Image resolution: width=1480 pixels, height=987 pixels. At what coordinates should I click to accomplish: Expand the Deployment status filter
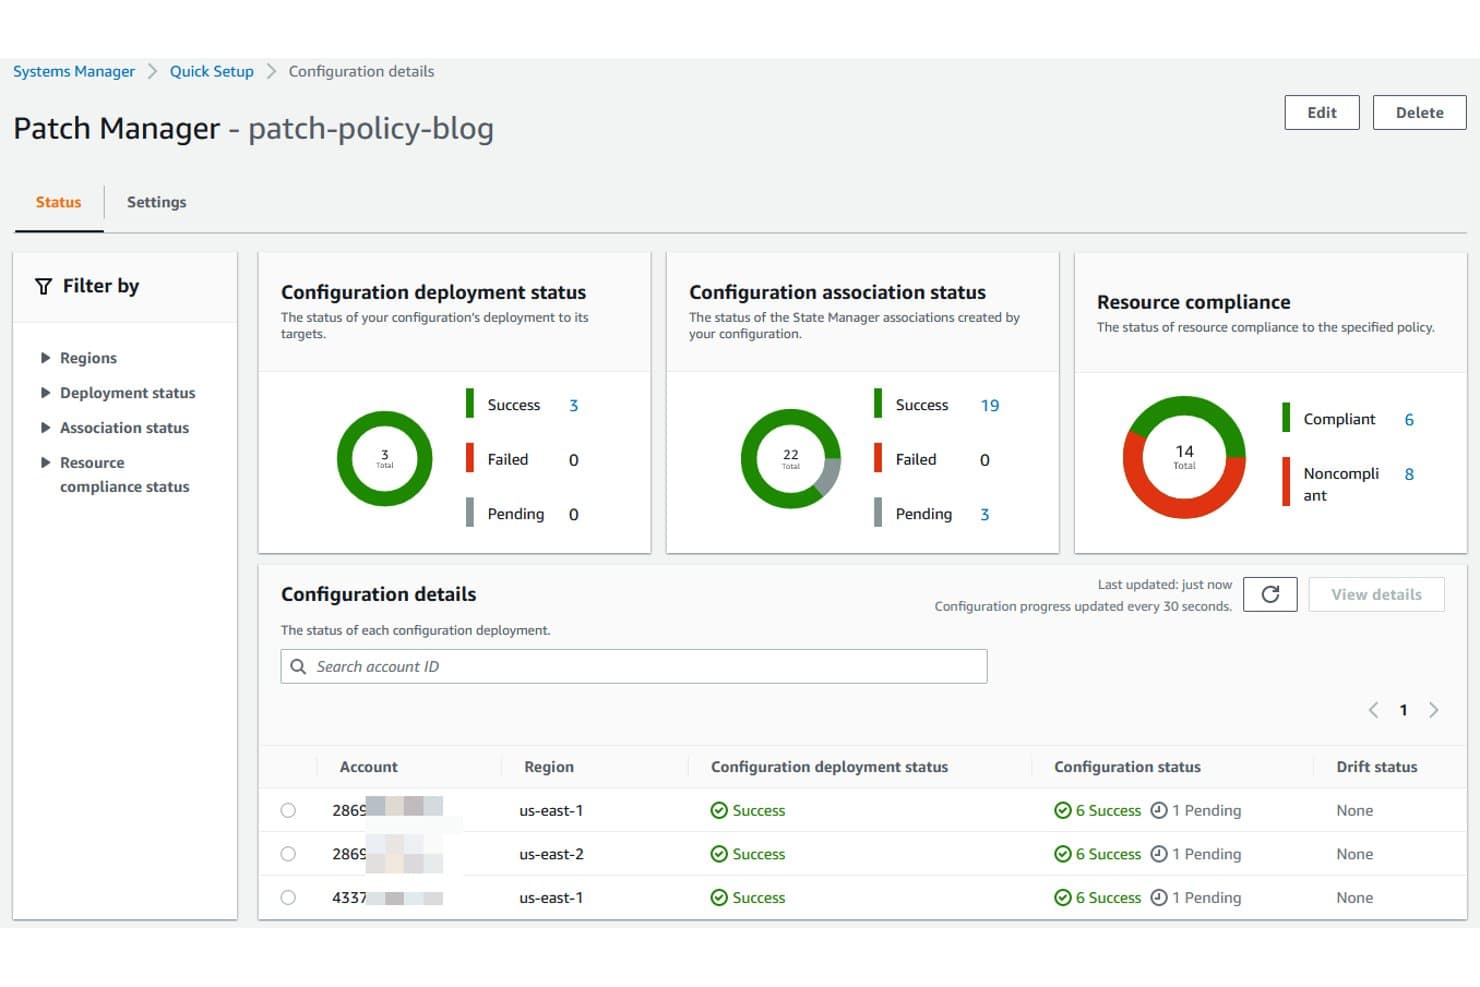[45, 393]
